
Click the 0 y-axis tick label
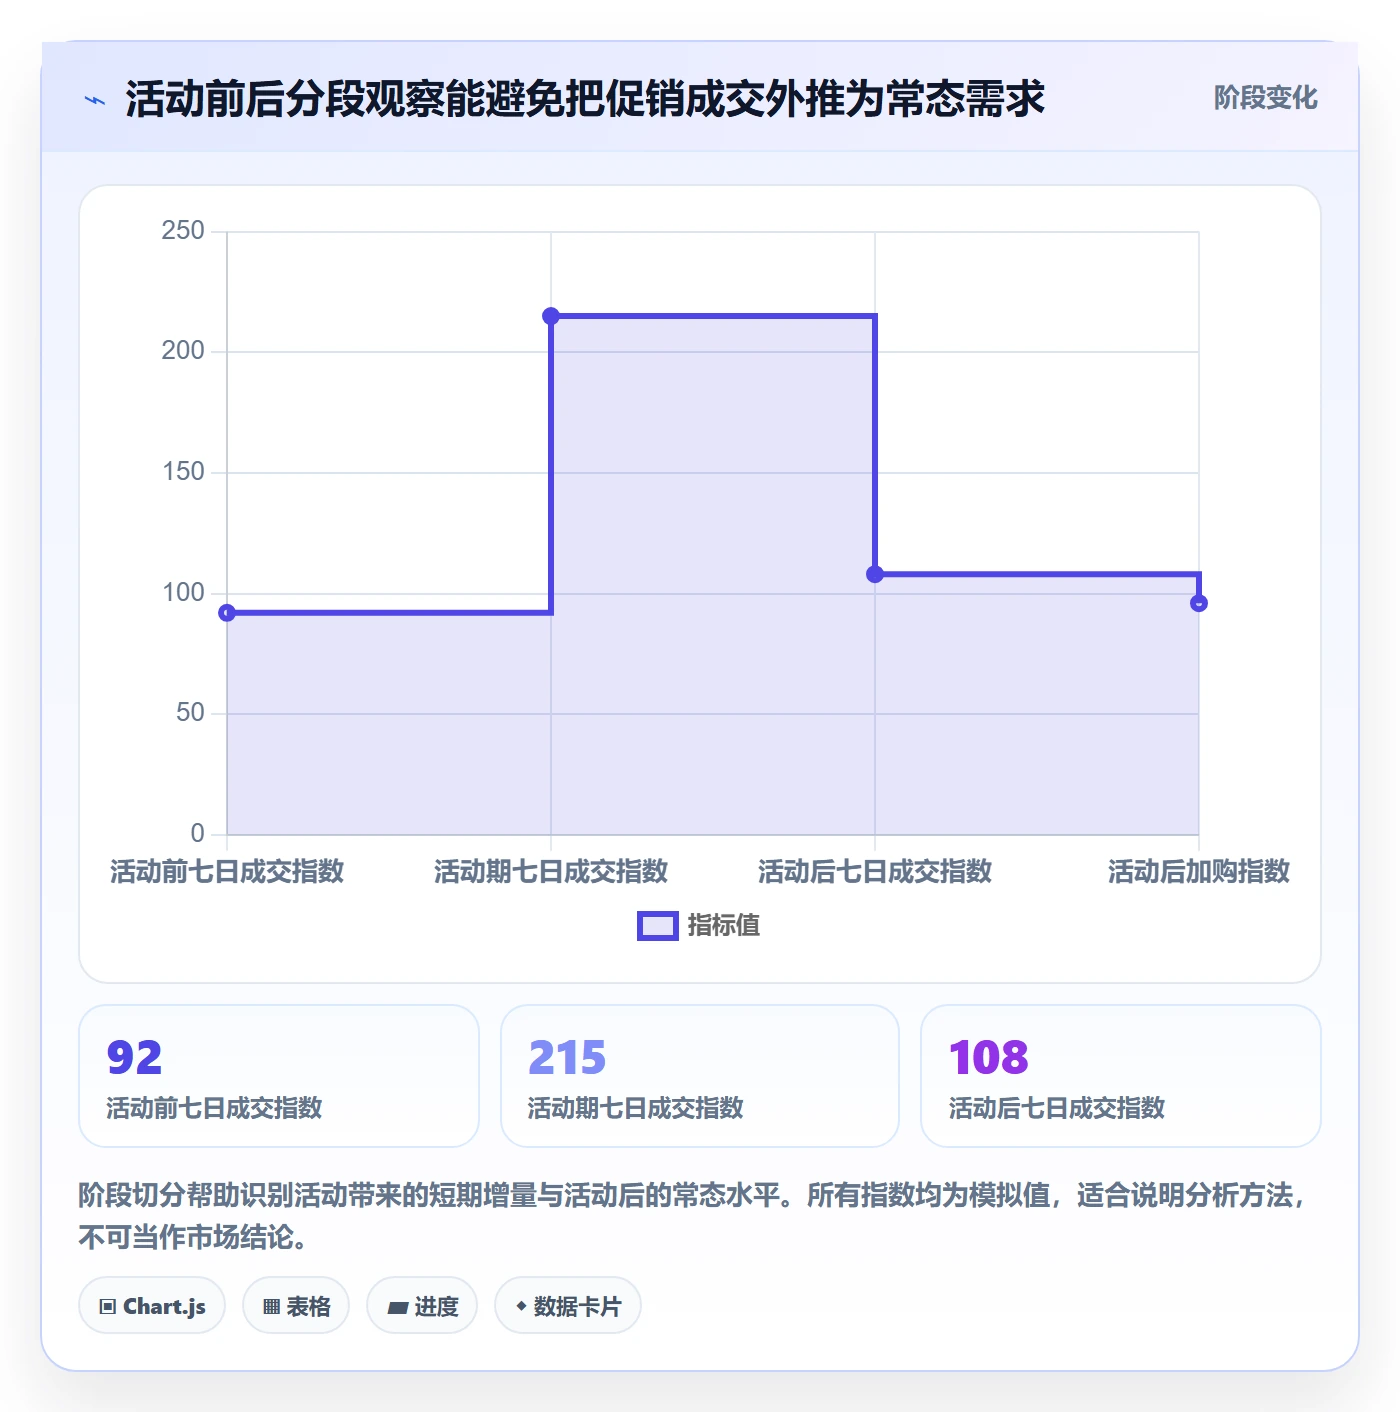197,833
